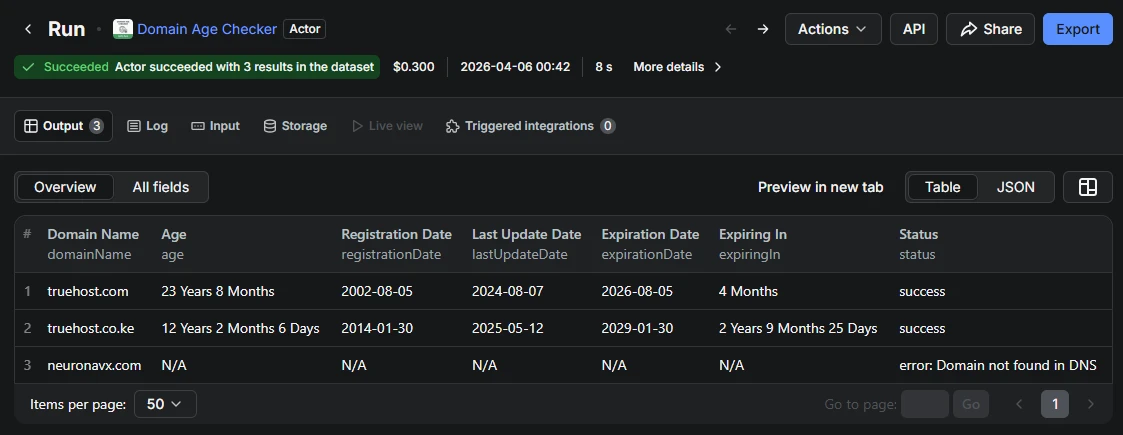Screen dimensions: 1123x435
Task: Switch output to Table format
Action: pyautogui.click(x=943, y=187)
